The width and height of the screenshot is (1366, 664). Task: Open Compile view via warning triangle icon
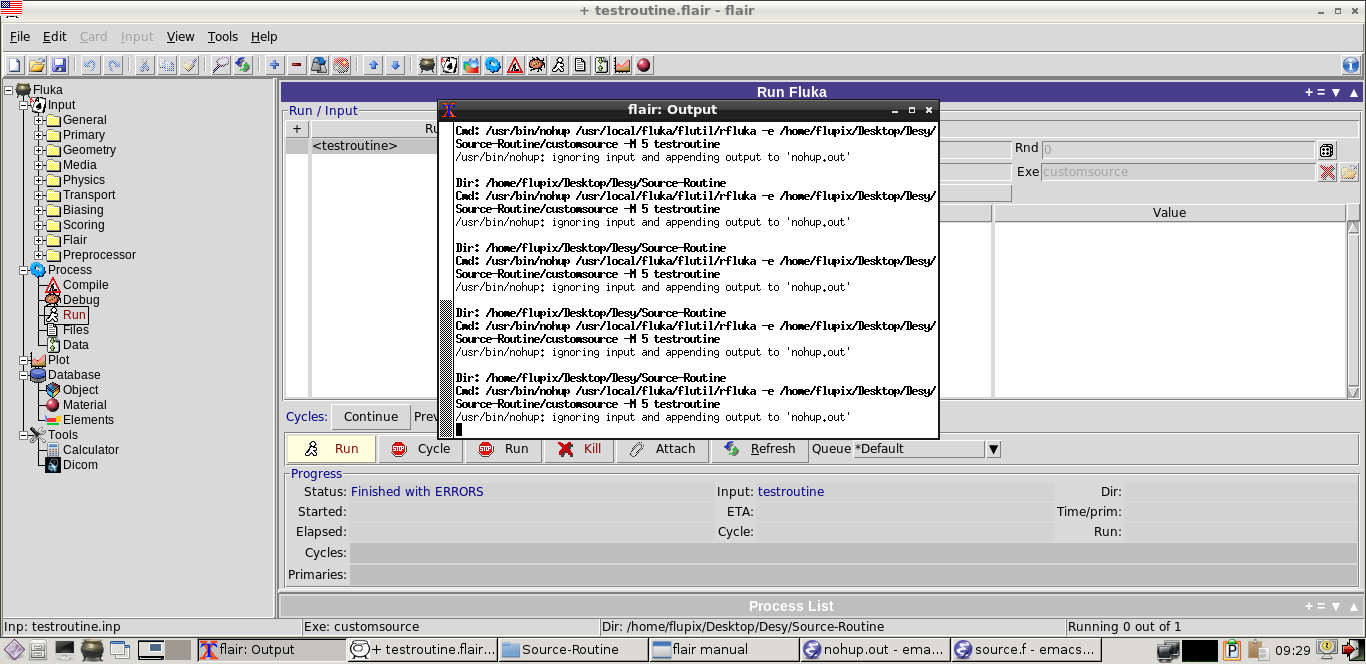tap(515, 65)
